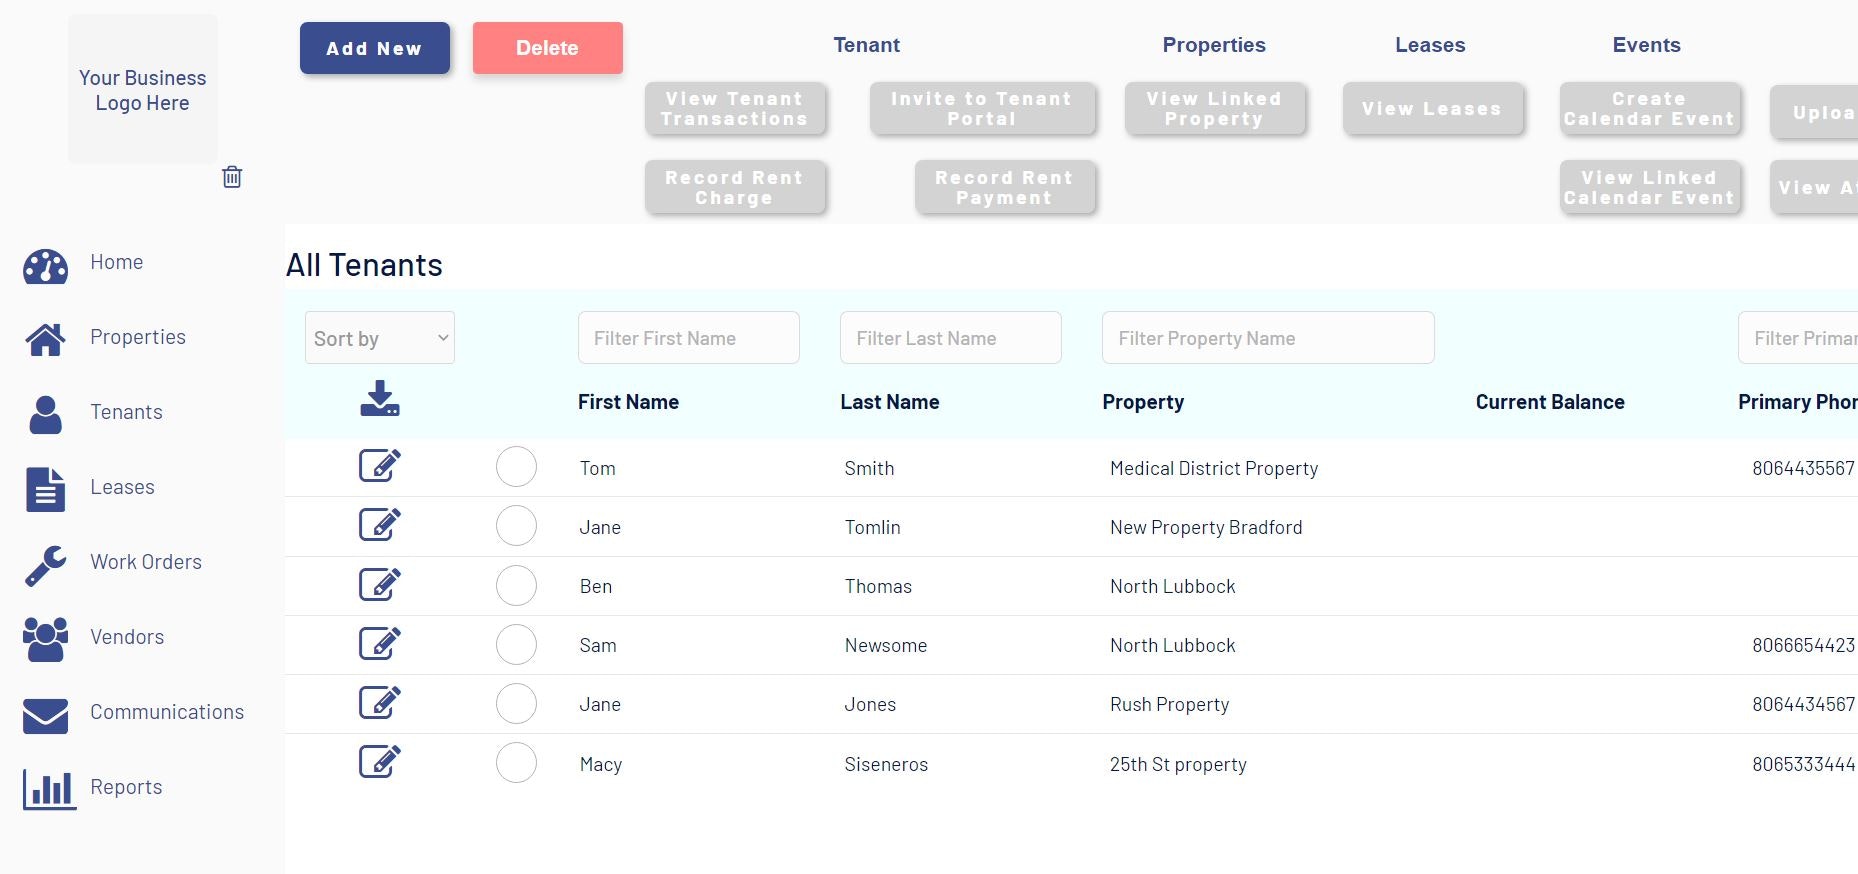This screenshot has height=874, width=1858.
Task: Open the Sort by dropdown
Action: coord(380,338)
